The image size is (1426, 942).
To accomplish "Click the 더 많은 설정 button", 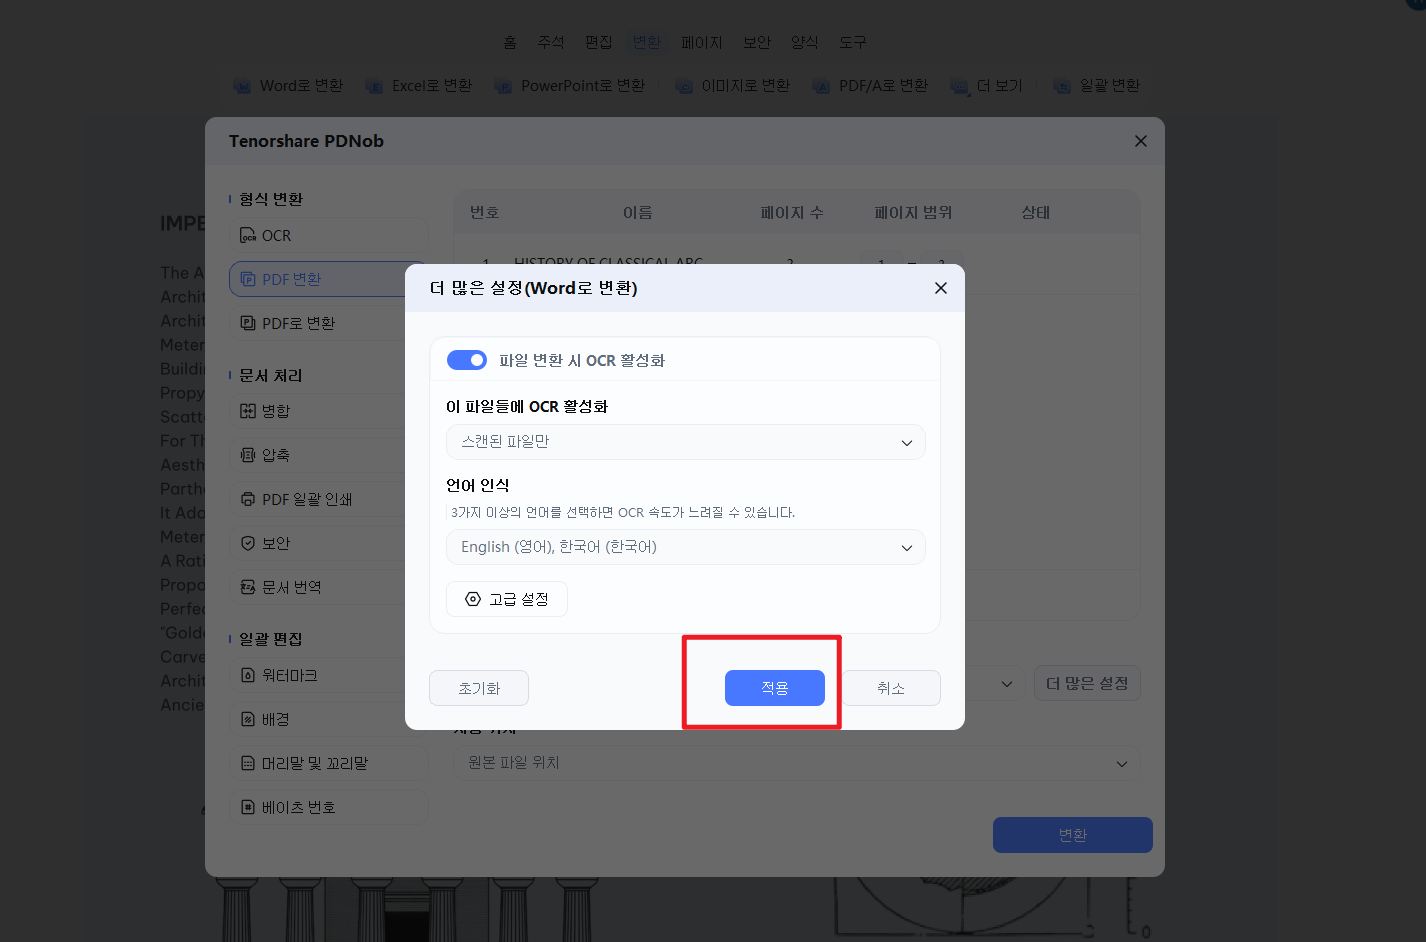I will point(1087,684).
